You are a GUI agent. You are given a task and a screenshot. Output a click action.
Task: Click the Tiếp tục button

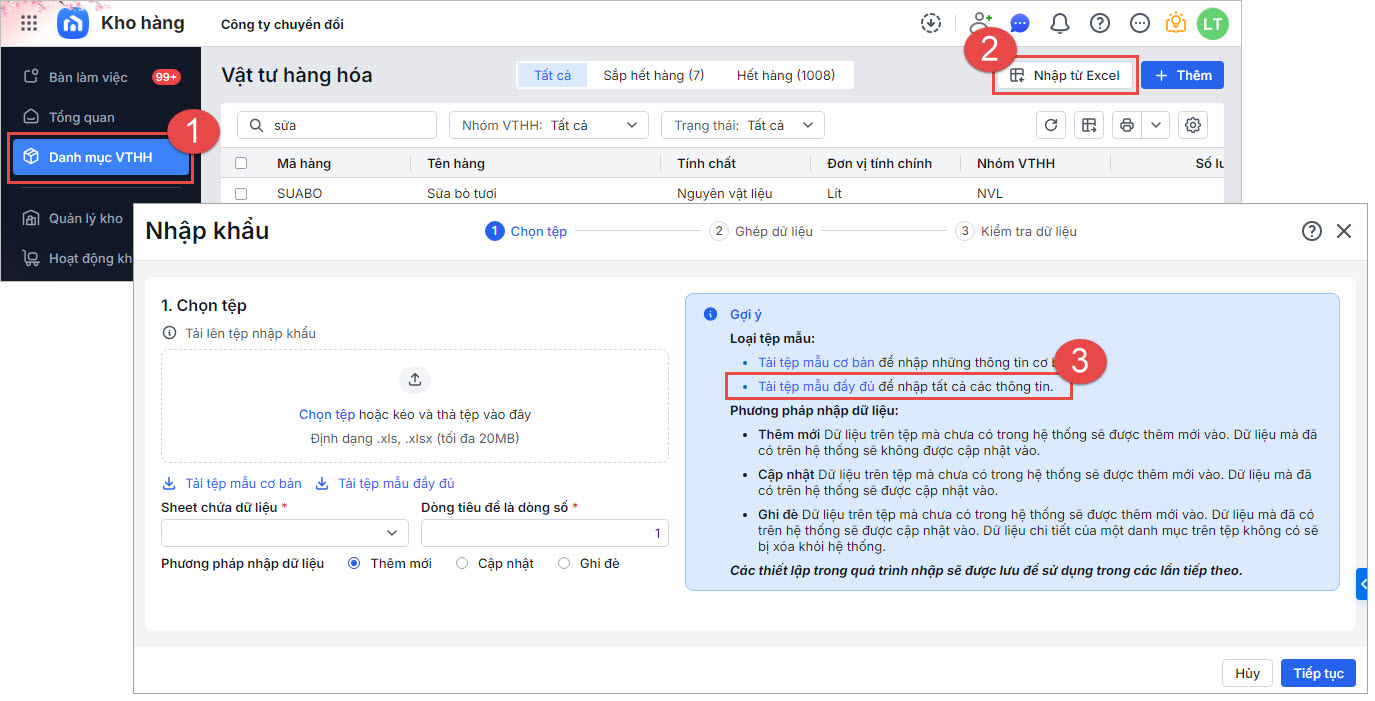[1317, 673]
